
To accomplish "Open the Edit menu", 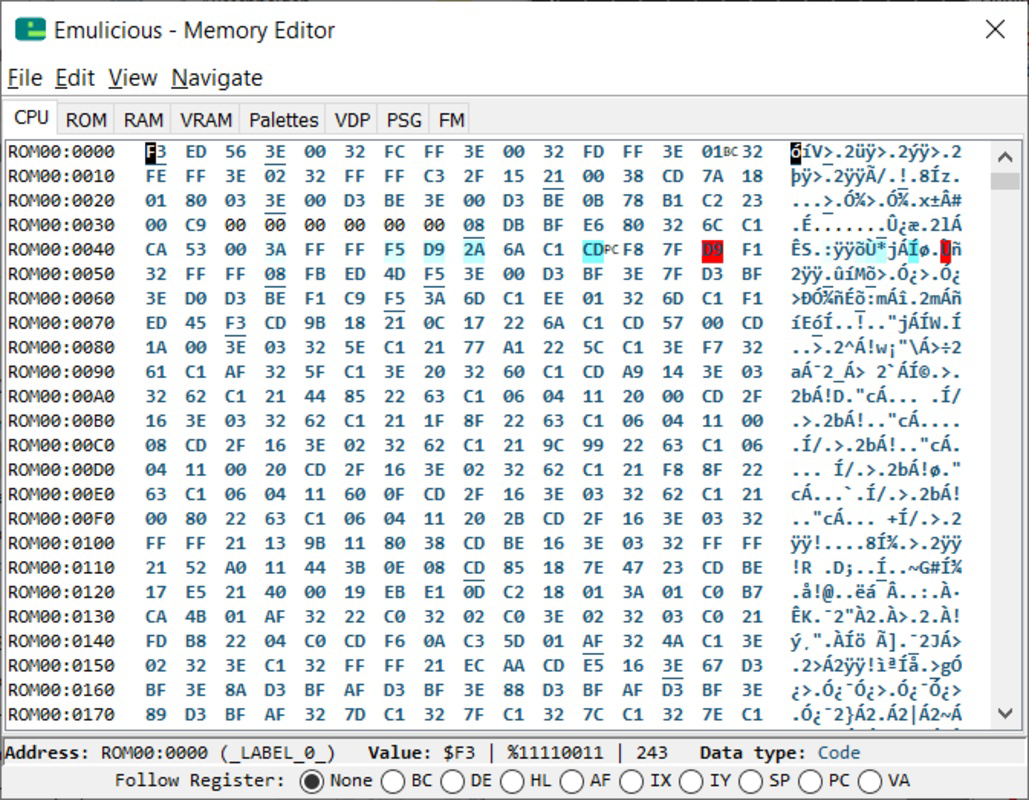I will [74, 78].
